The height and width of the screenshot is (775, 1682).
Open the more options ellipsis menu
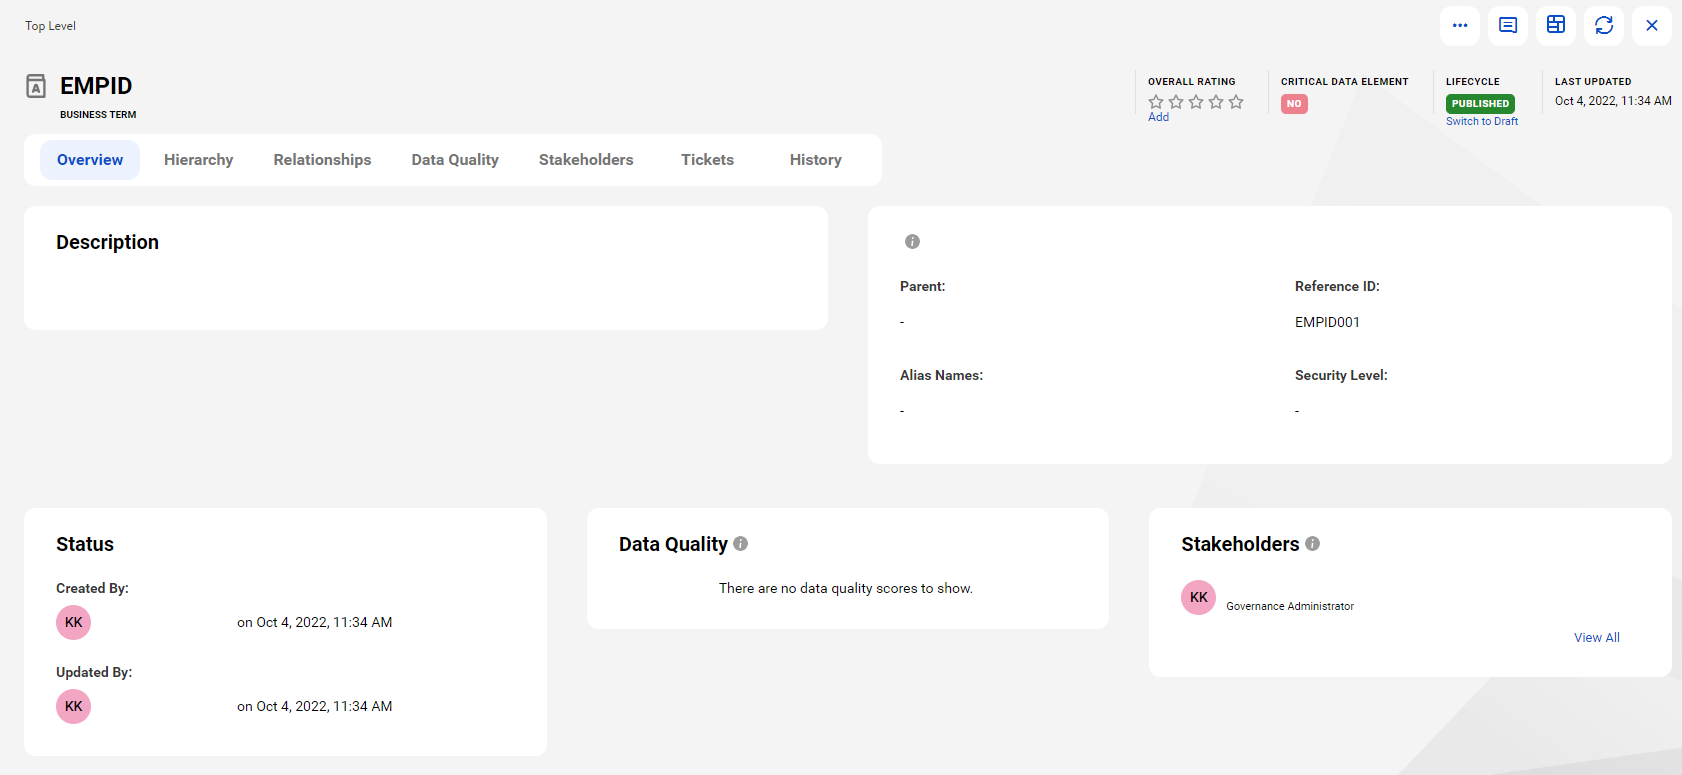tap(1460, 26)
